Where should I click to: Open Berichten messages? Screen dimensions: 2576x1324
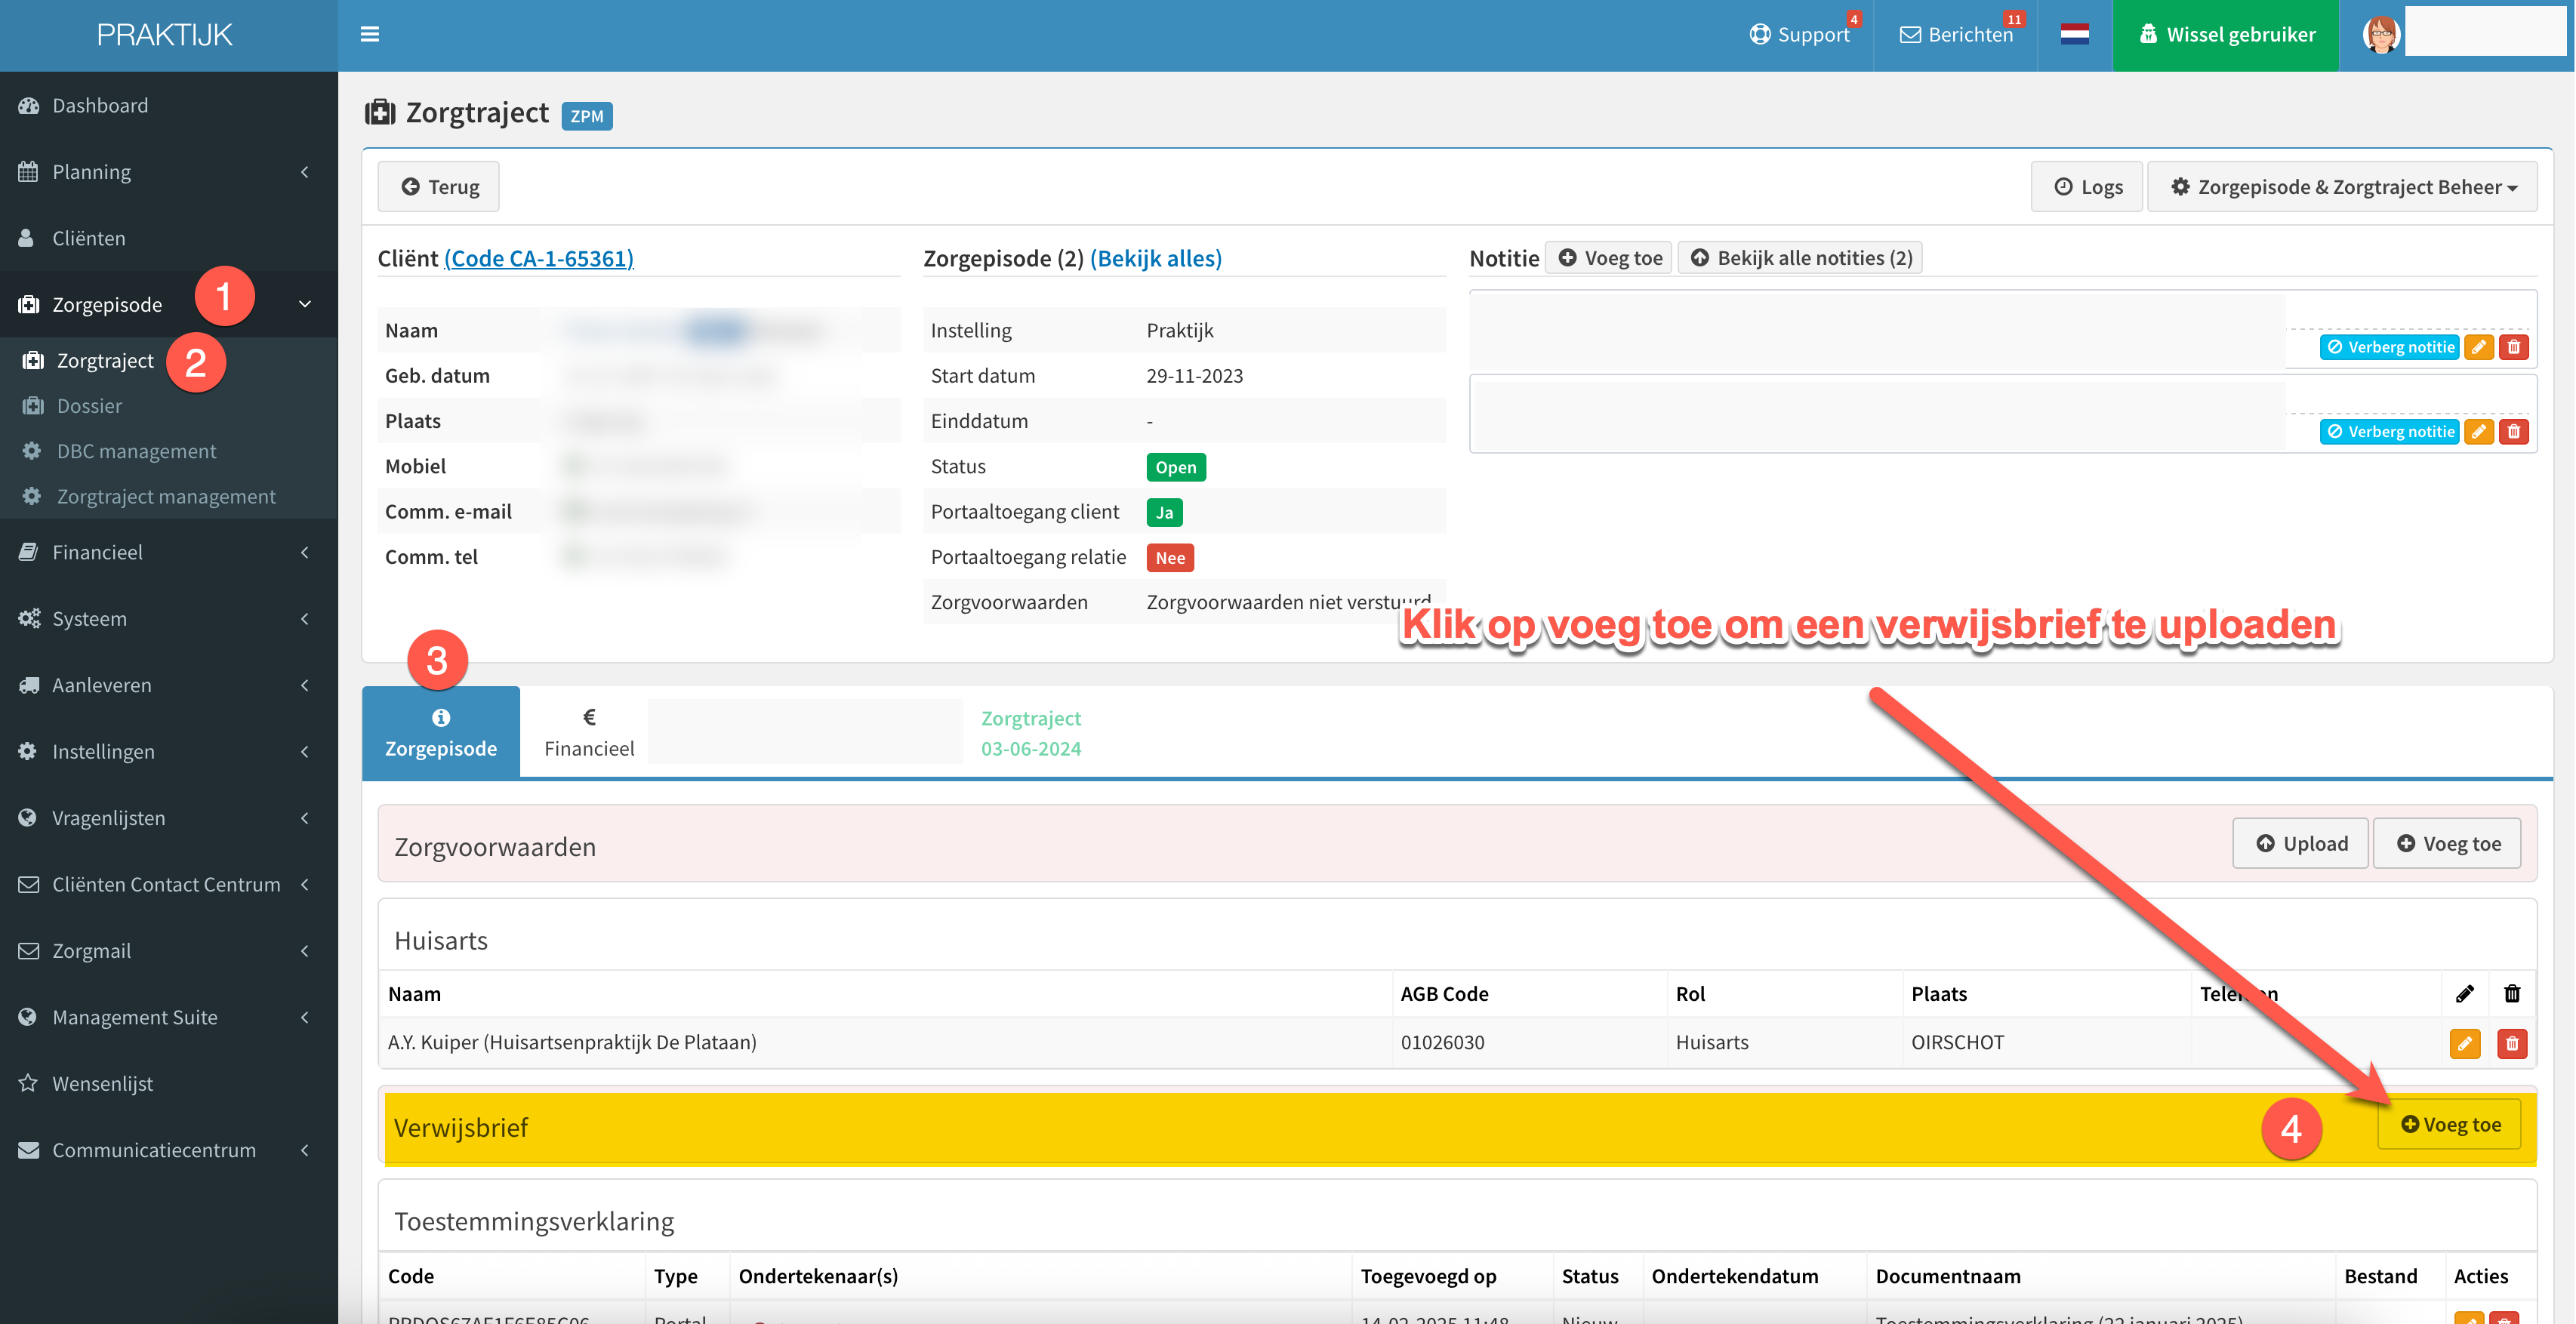click(1956, 35)
